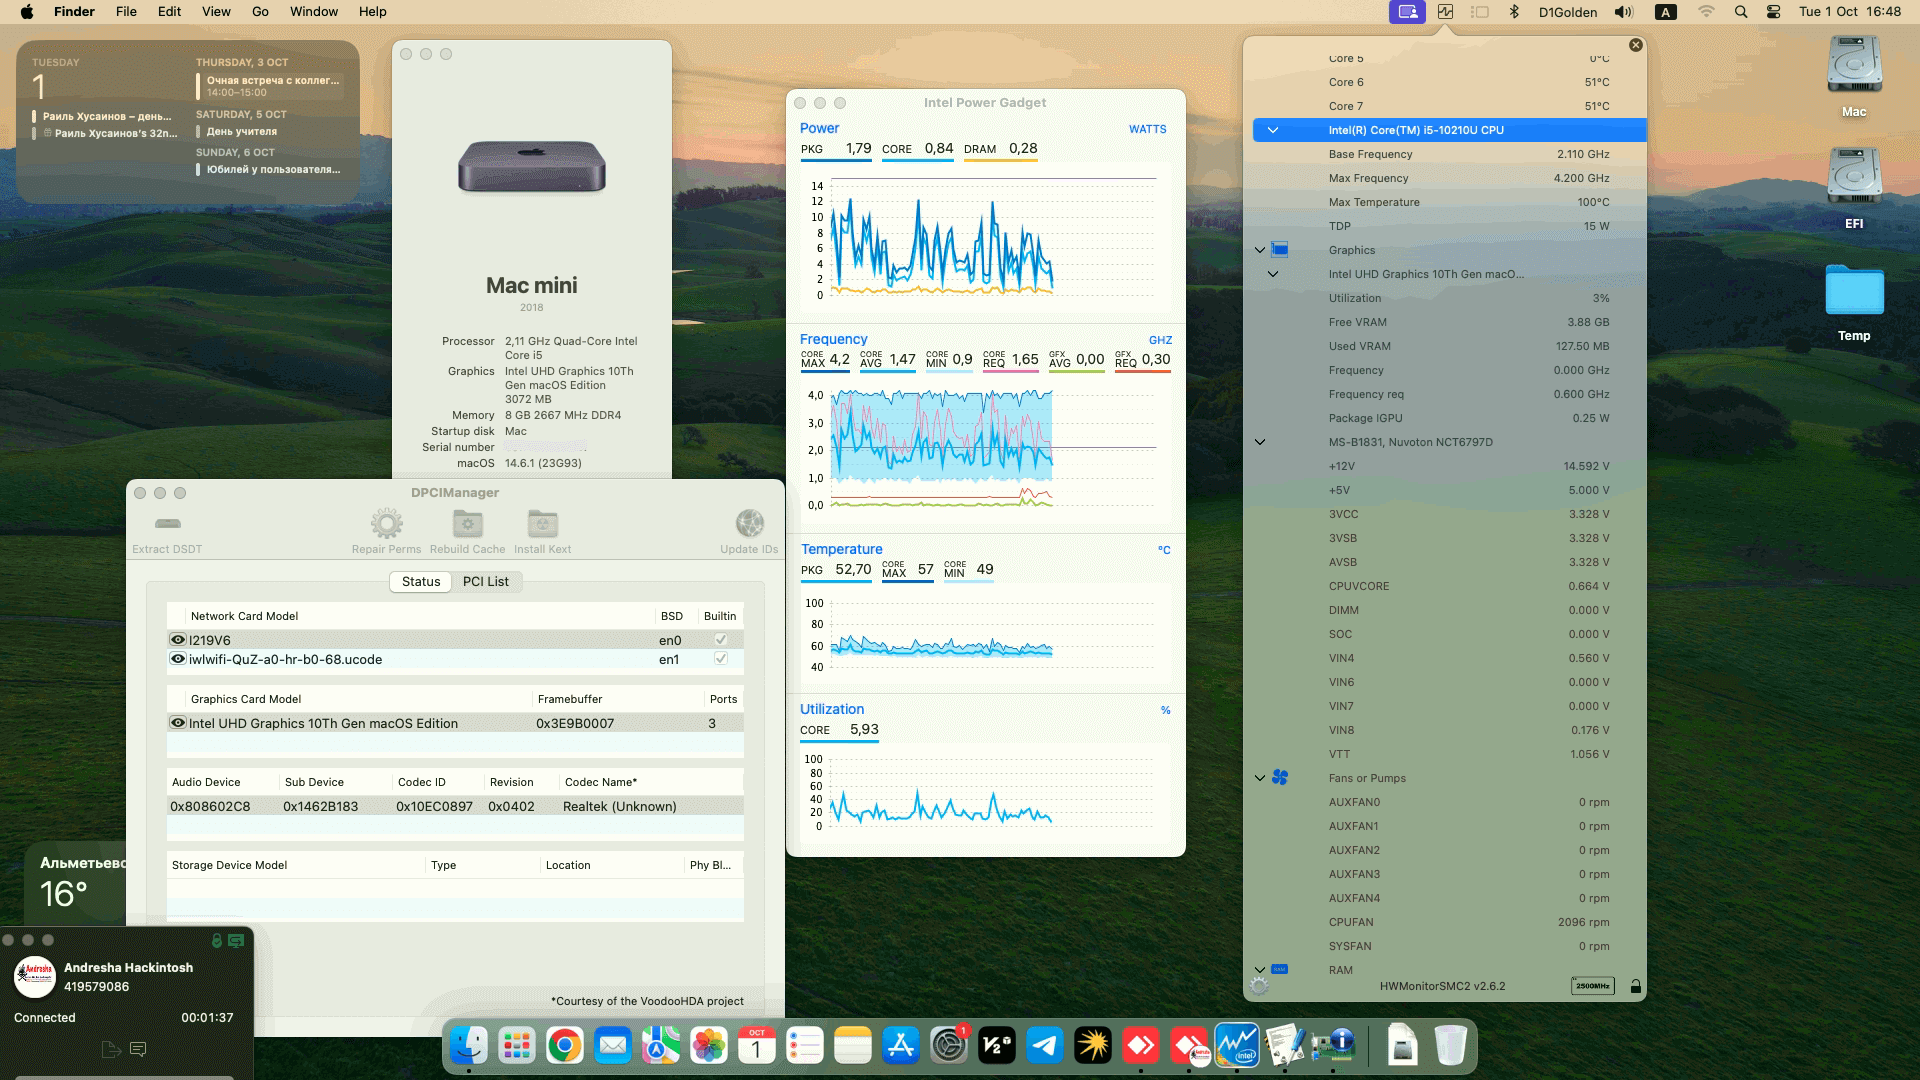This screenshot has width=1920, height=1080.
Task: Select the Realtek (Unknown) audio row
Action: (455, 806)
